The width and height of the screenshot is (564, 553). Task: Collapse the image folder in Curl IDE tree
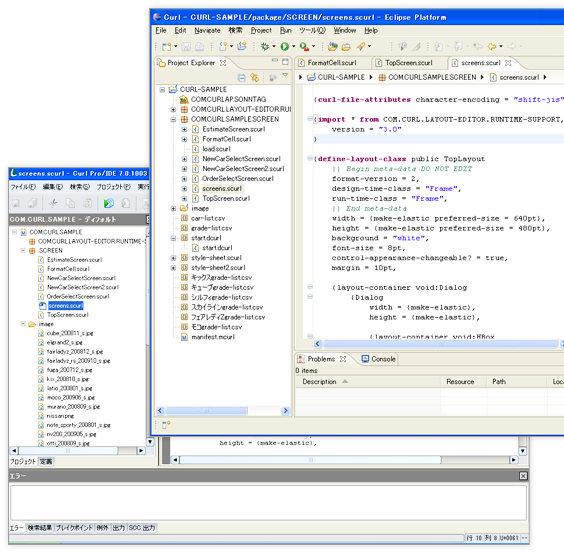coord(23,324)
